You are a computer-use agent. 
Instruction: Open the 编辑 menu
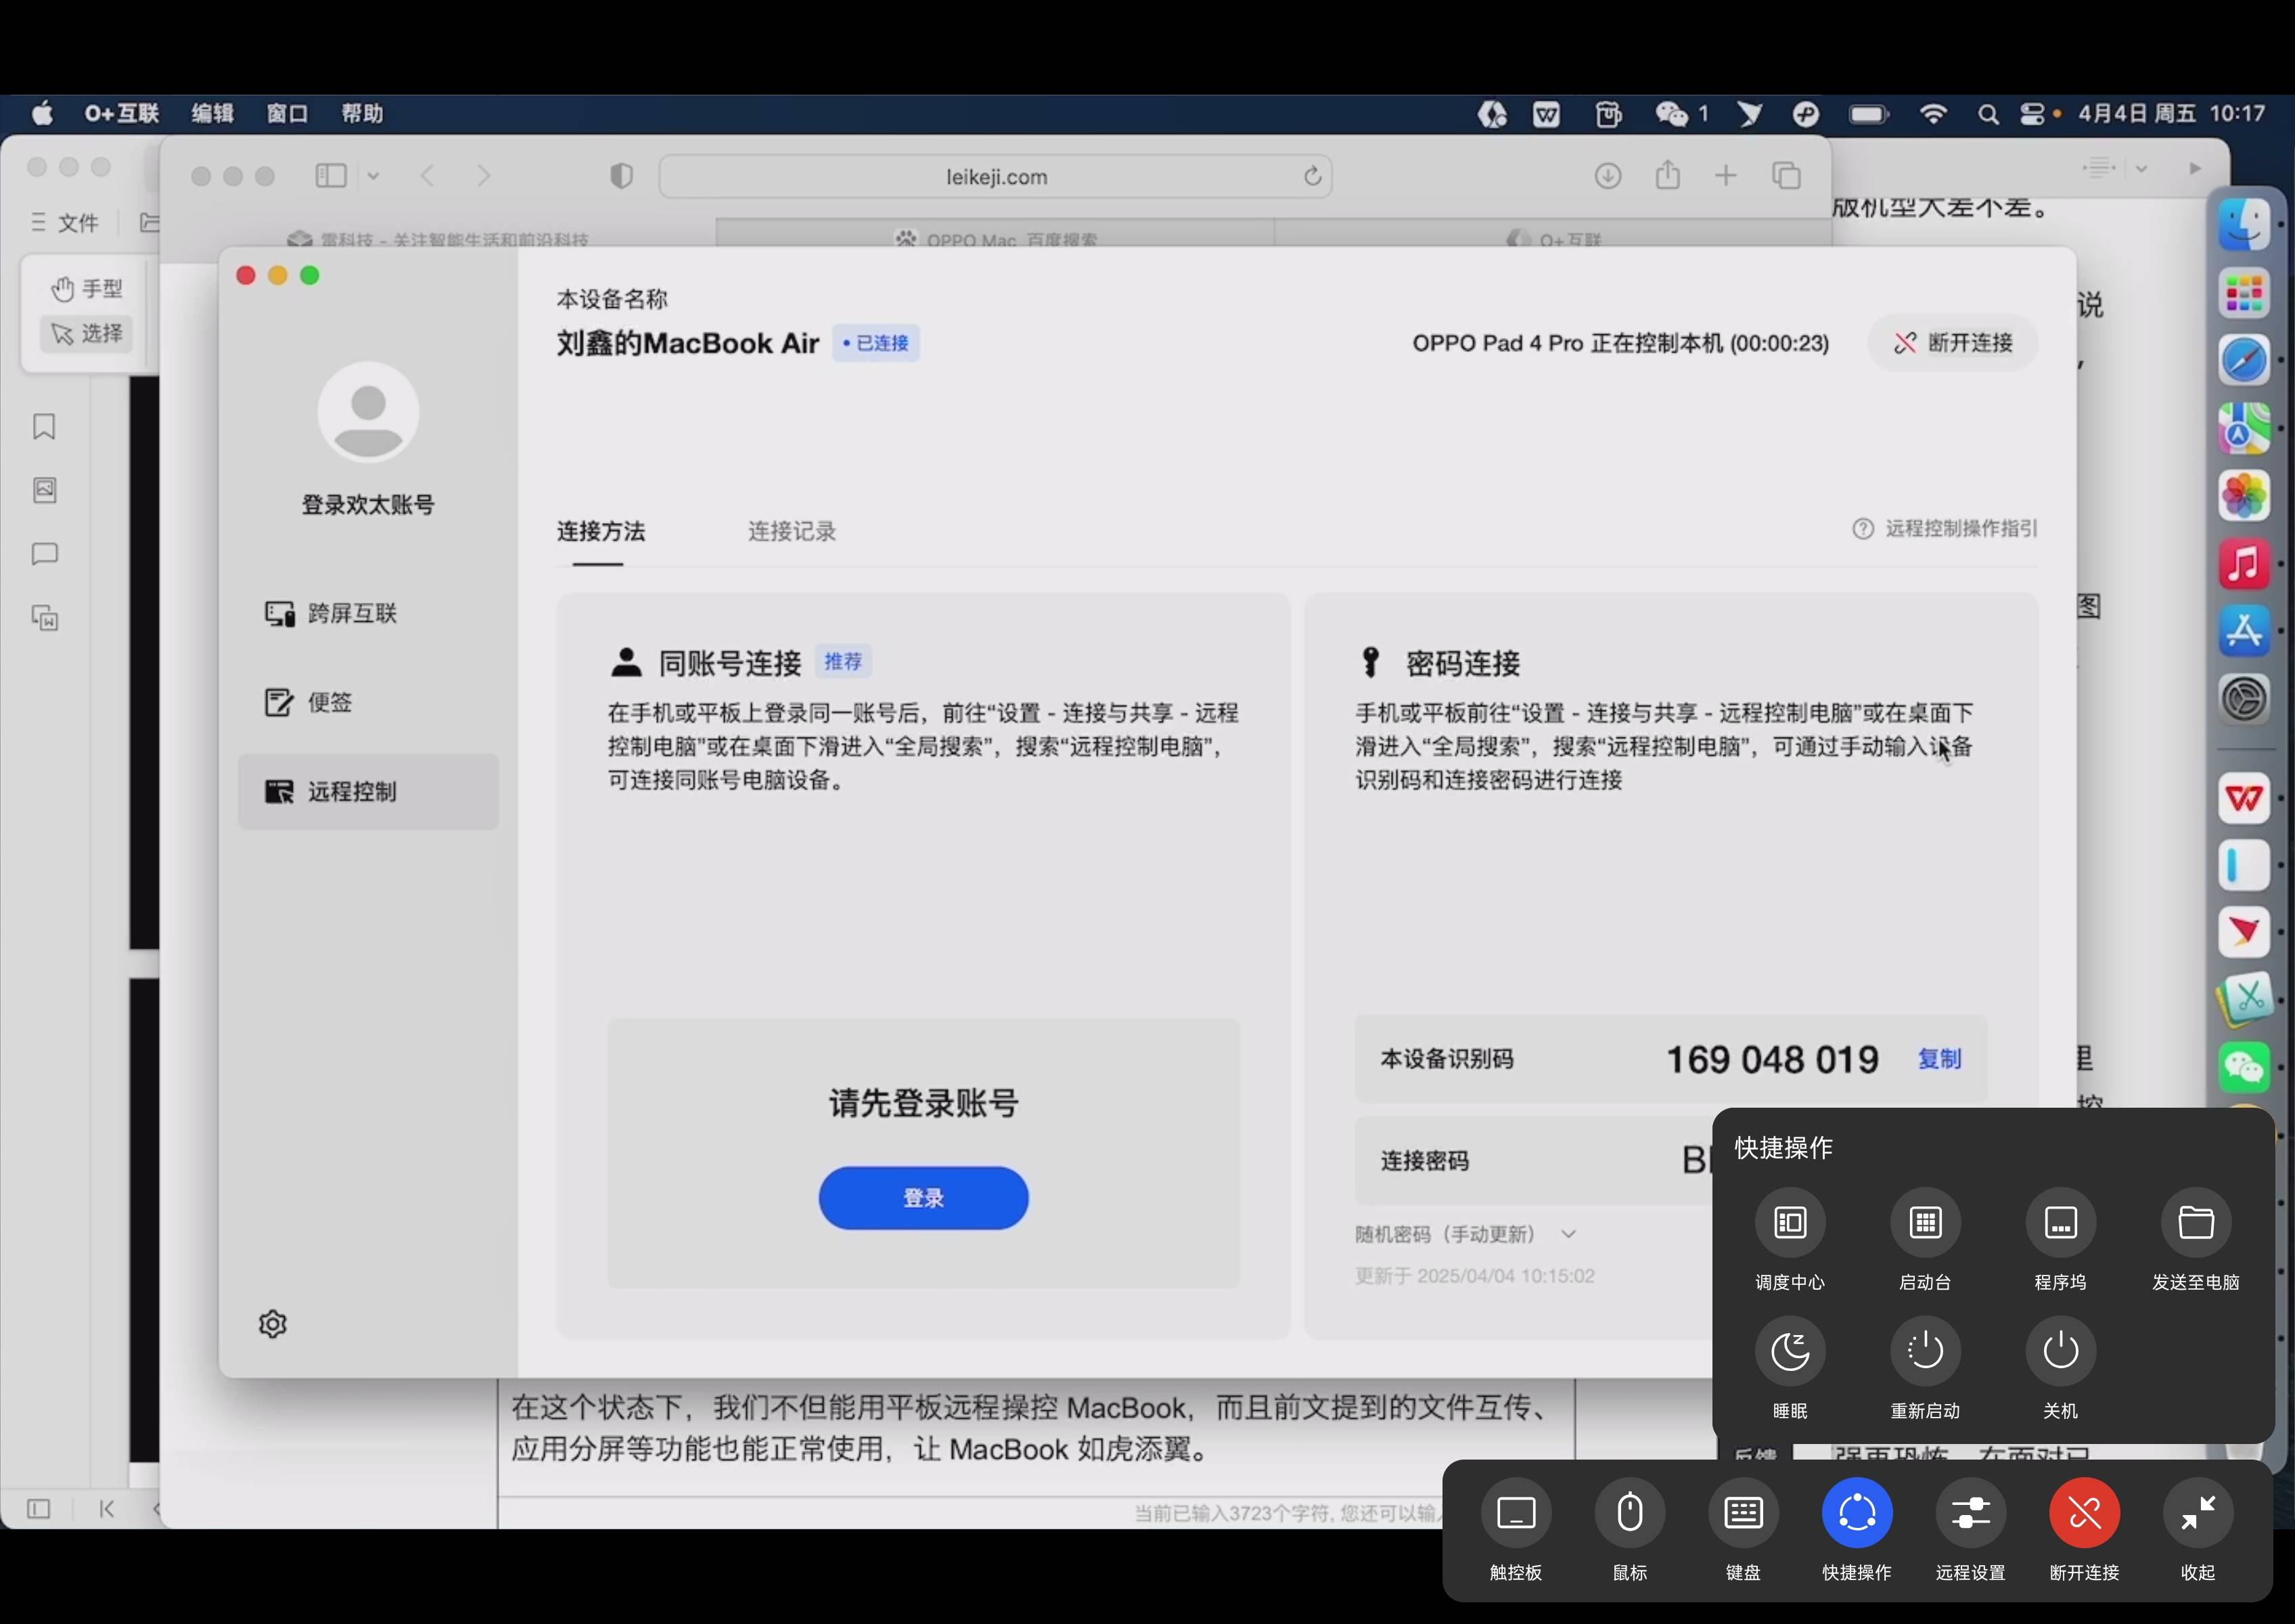tap(212, 114)
